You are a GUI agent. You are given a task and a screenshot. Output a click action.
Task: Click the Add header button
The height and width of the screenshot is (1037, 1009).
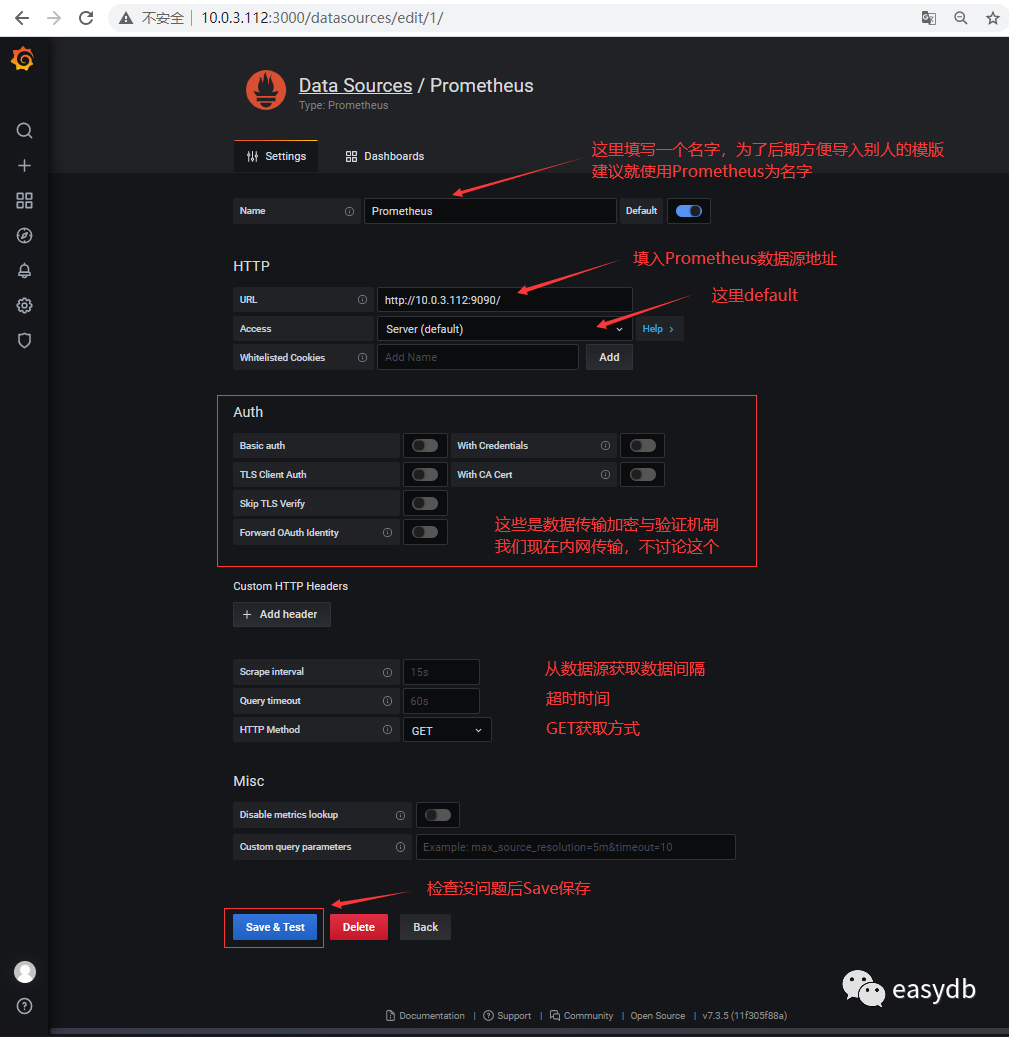tap(282, 614)
